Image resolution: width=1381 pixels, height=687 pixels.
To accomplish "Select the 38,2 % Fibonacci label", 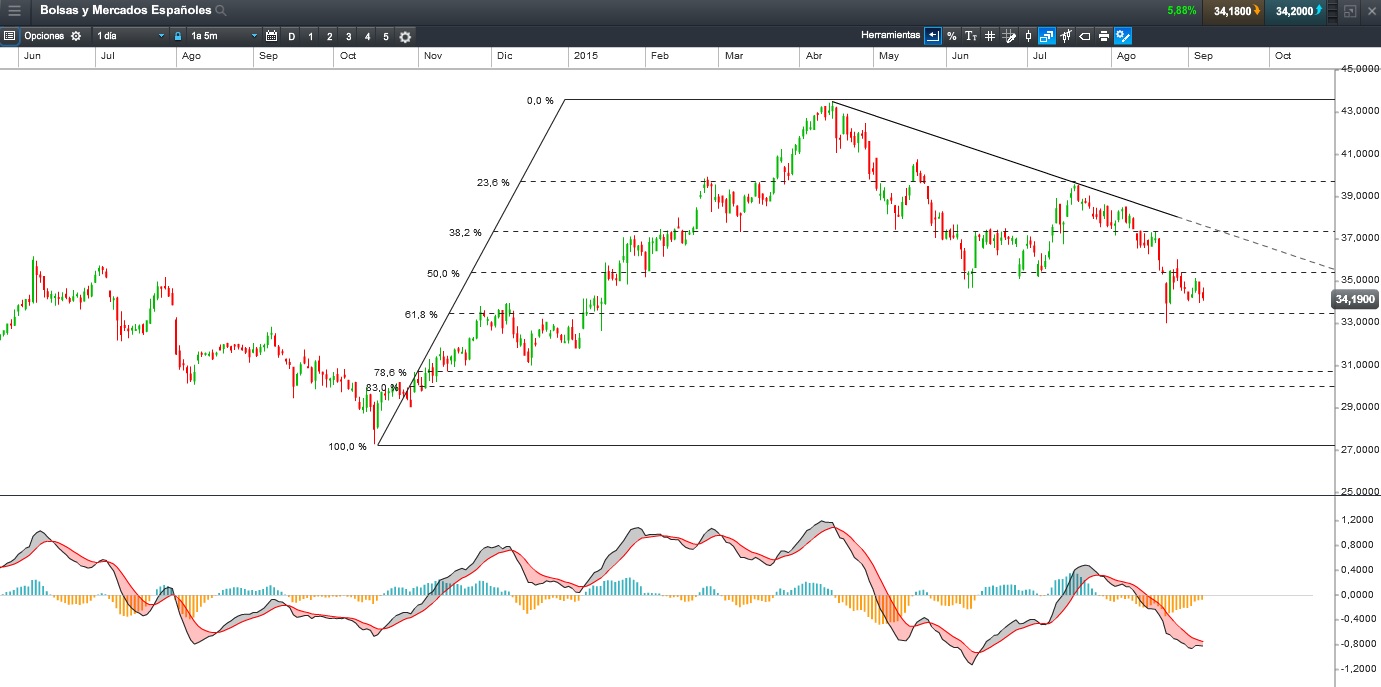I will (465, 232).
